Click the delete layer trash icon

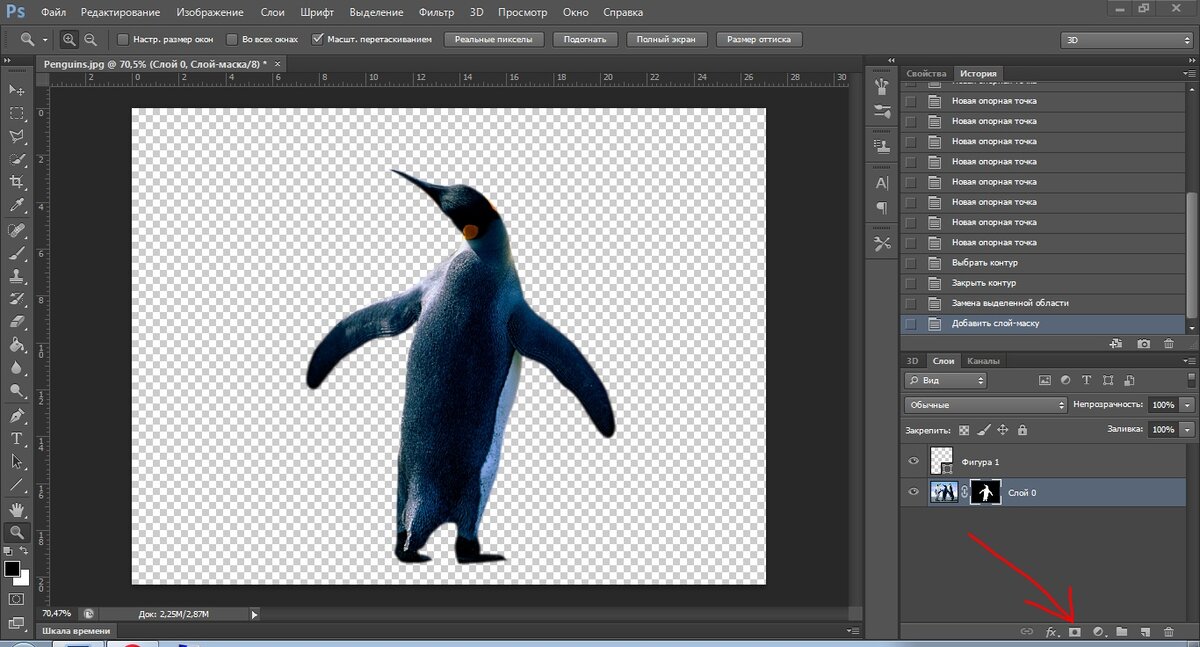[1168, 632]
